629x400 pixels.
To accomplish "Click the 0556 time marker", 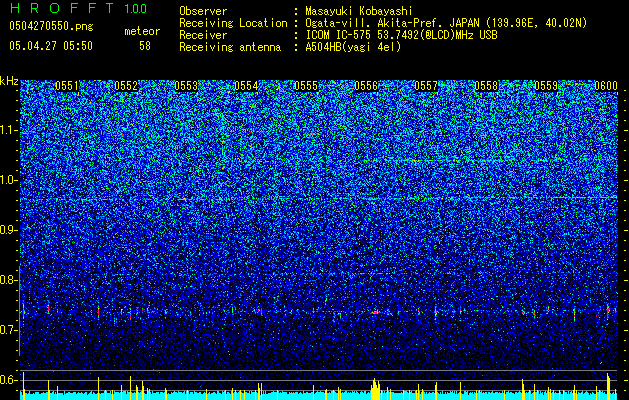I will [x=366, y=86].
